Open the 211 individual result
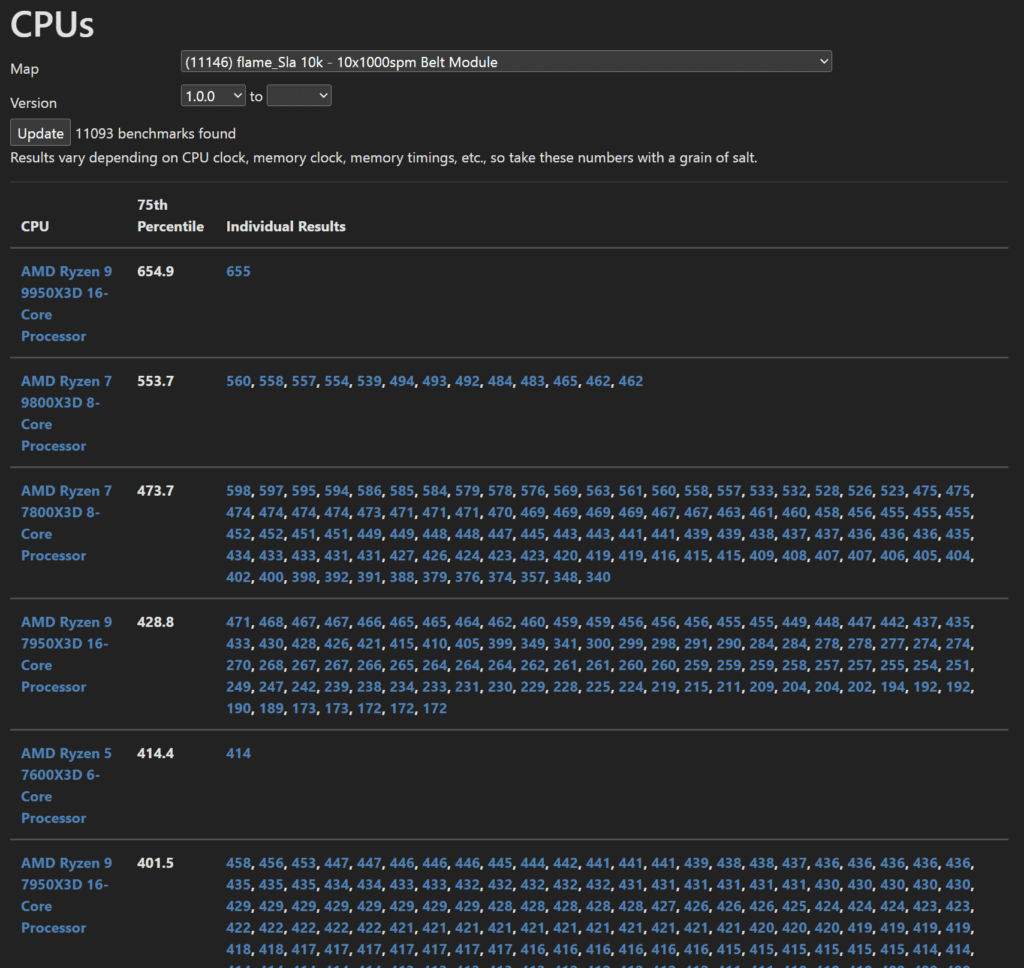1024x968 pixels. pos(729,686)
